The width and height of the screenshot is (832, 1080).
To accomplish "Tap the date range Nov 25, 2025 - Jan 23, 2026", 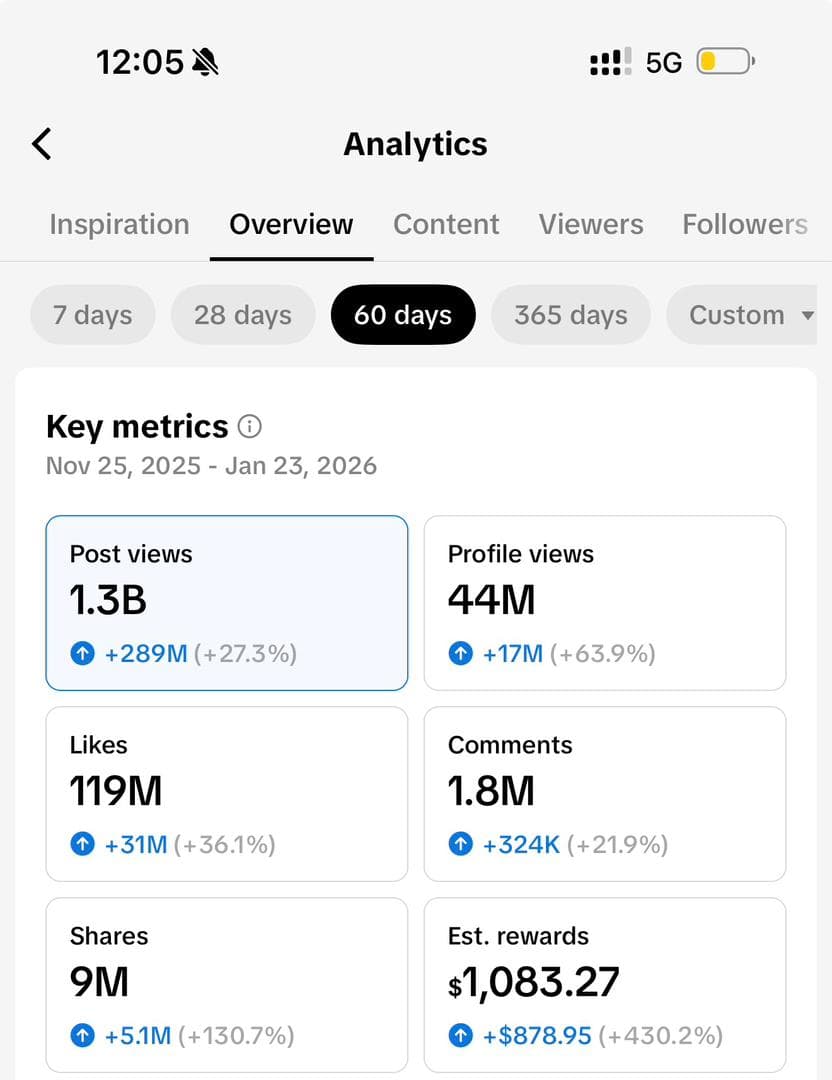I will click(x=211, y=466).
